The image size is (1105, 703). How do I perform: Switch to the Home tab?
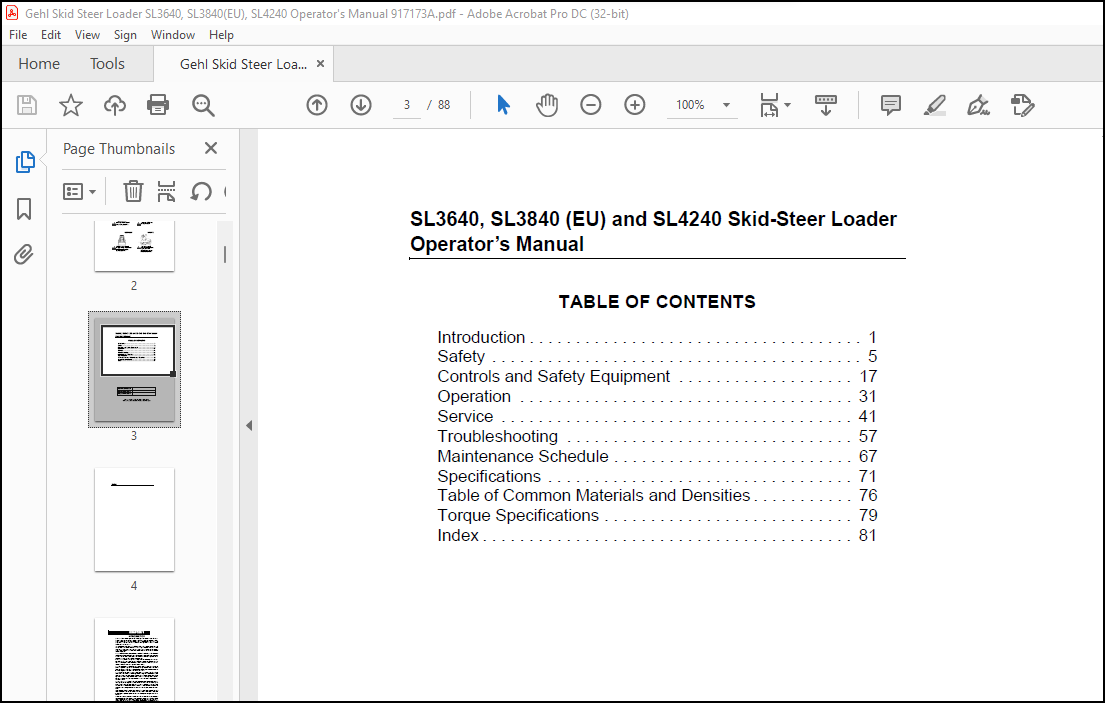click(x=39, y=63)
